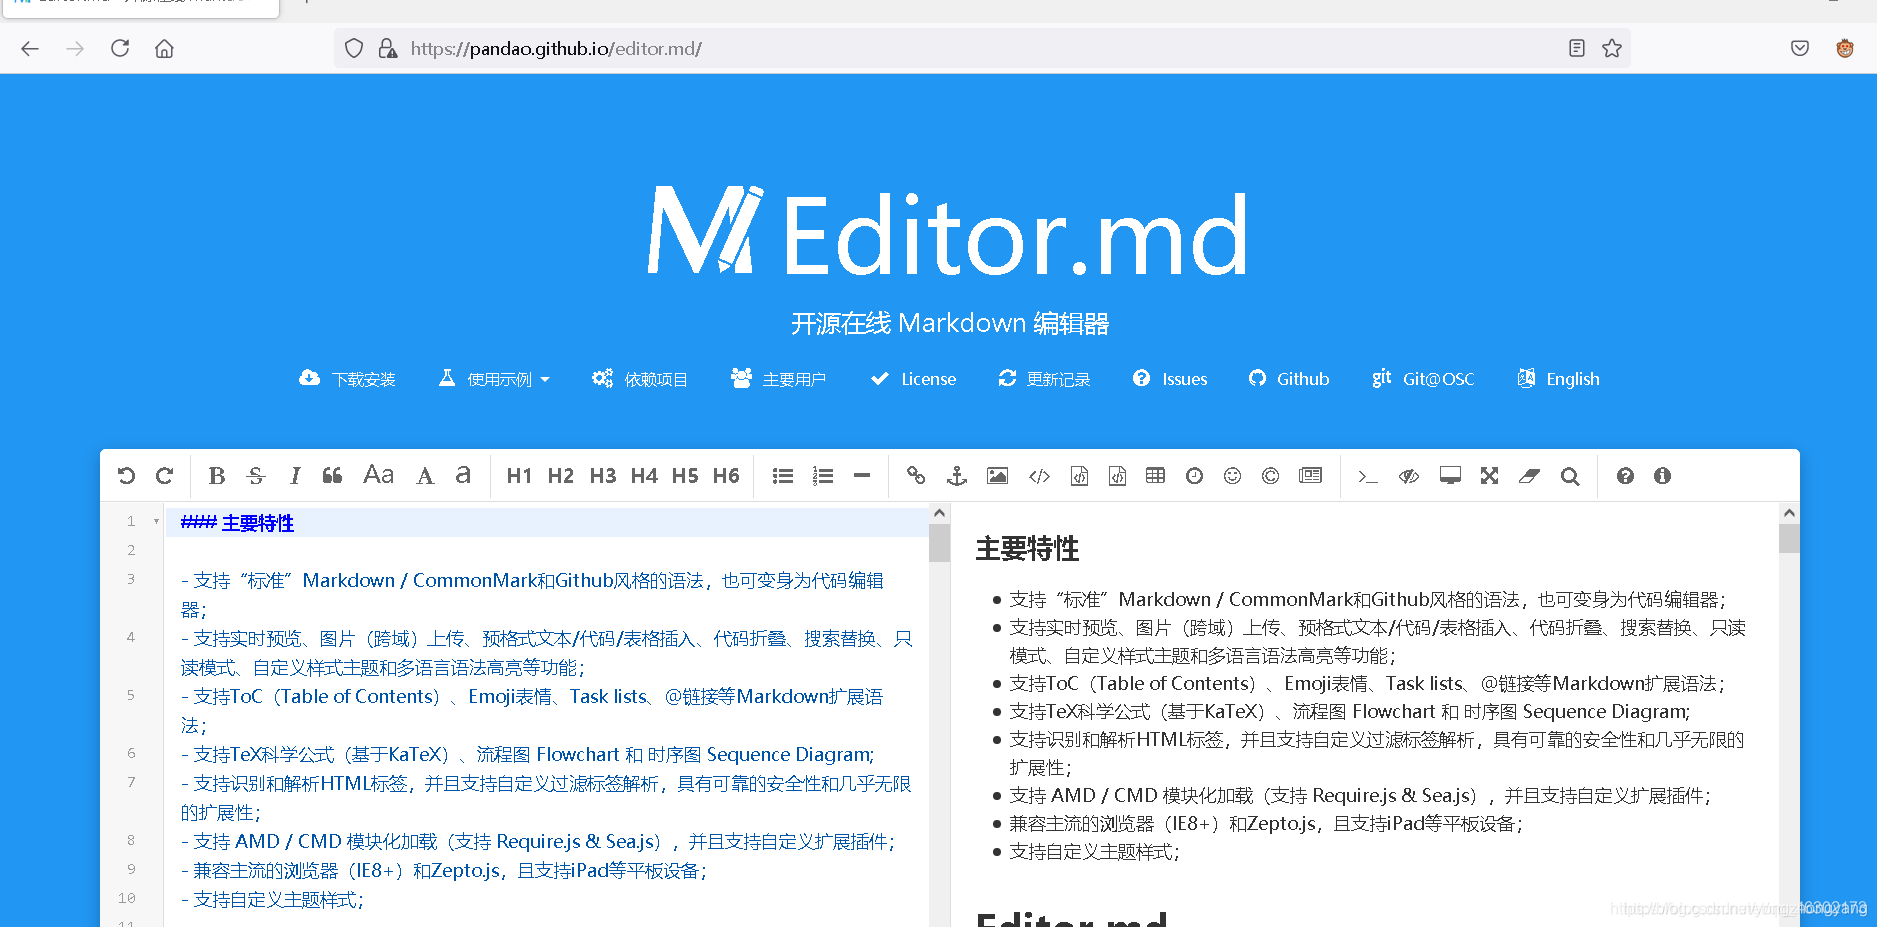Switch the site to English
Screen dimensions: 1877x927
pos(1558,379)
